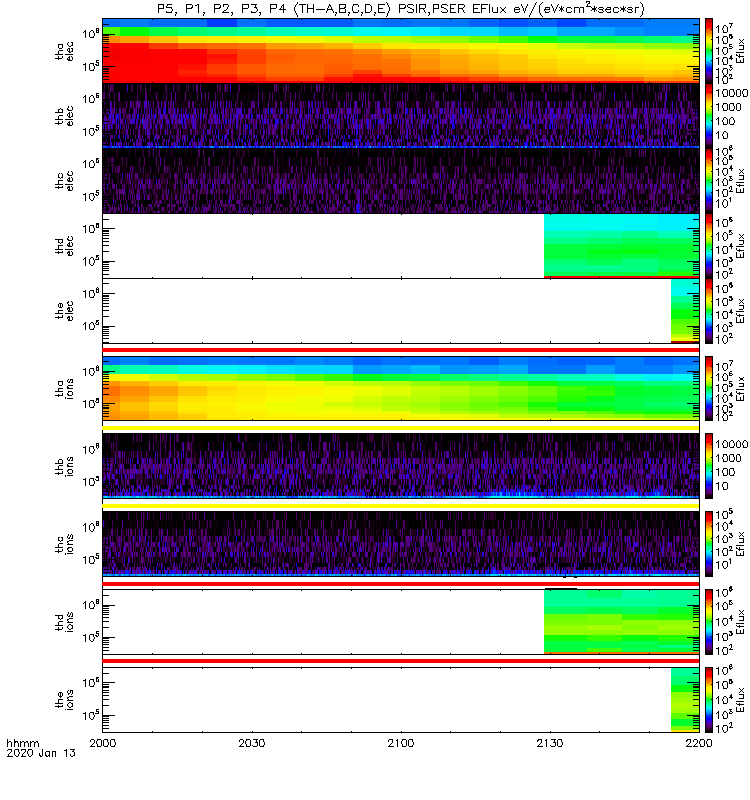The height and width of the screenshot is (800, 750).
Task: Select the 'thb elec' panel label
Action: [64, 116]
